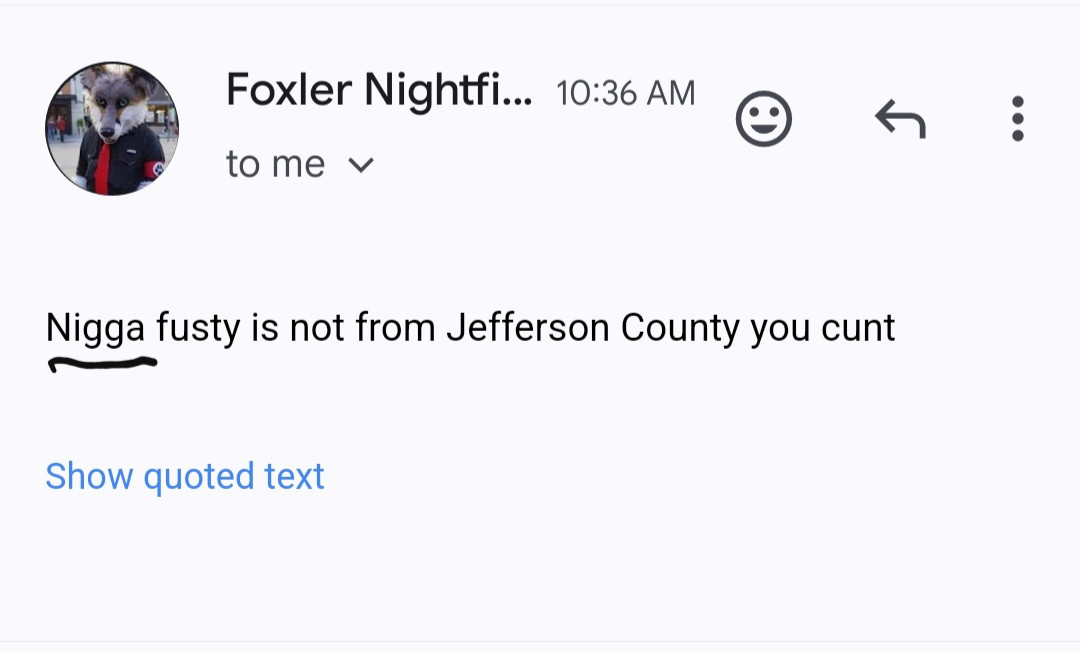1080x652 pixels.
Task: Select the sender name Foxler Nightfi...
Action: (x=379, y=90)
